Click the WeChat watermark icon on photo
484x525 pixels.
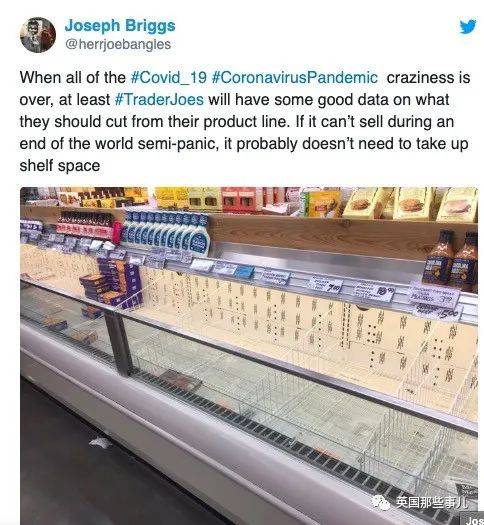(381, 502)
